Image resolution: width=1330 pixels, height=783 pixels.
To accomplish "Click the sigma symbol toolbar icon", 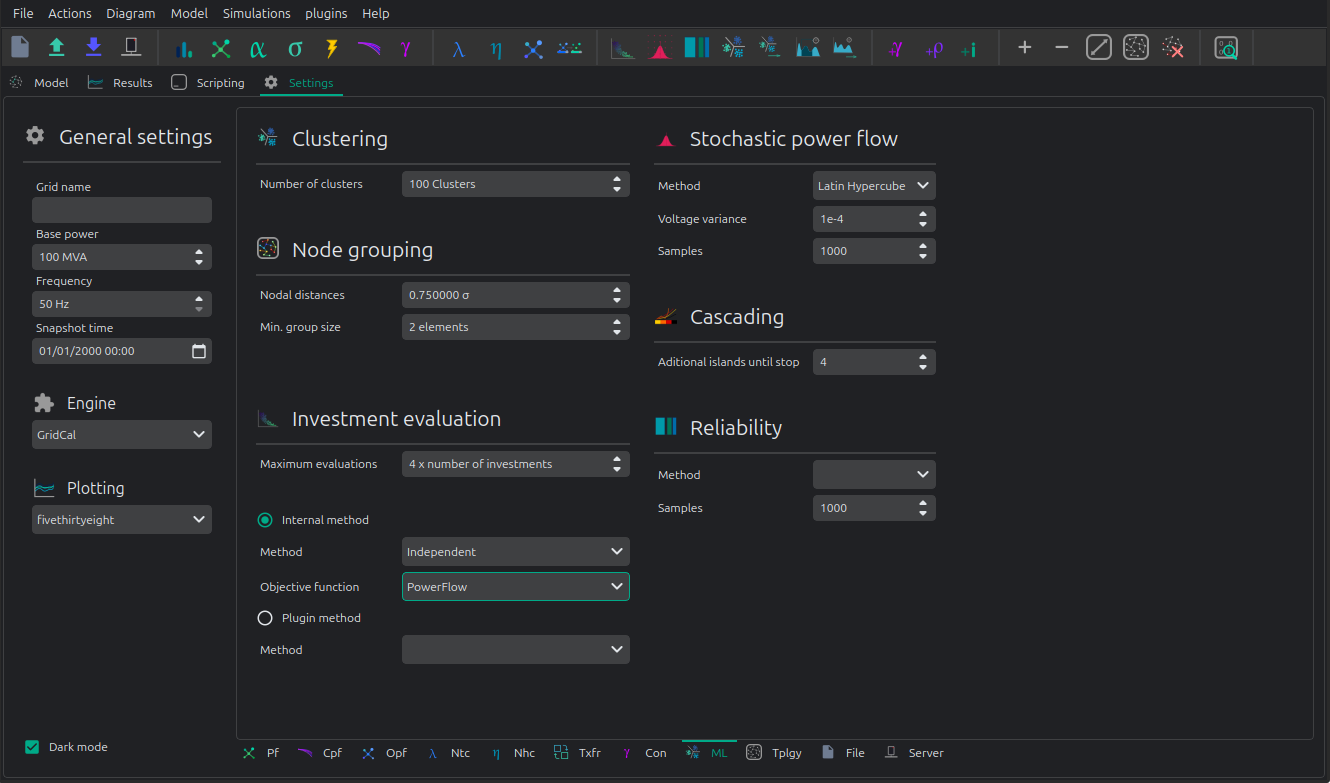I will point(295,48).
